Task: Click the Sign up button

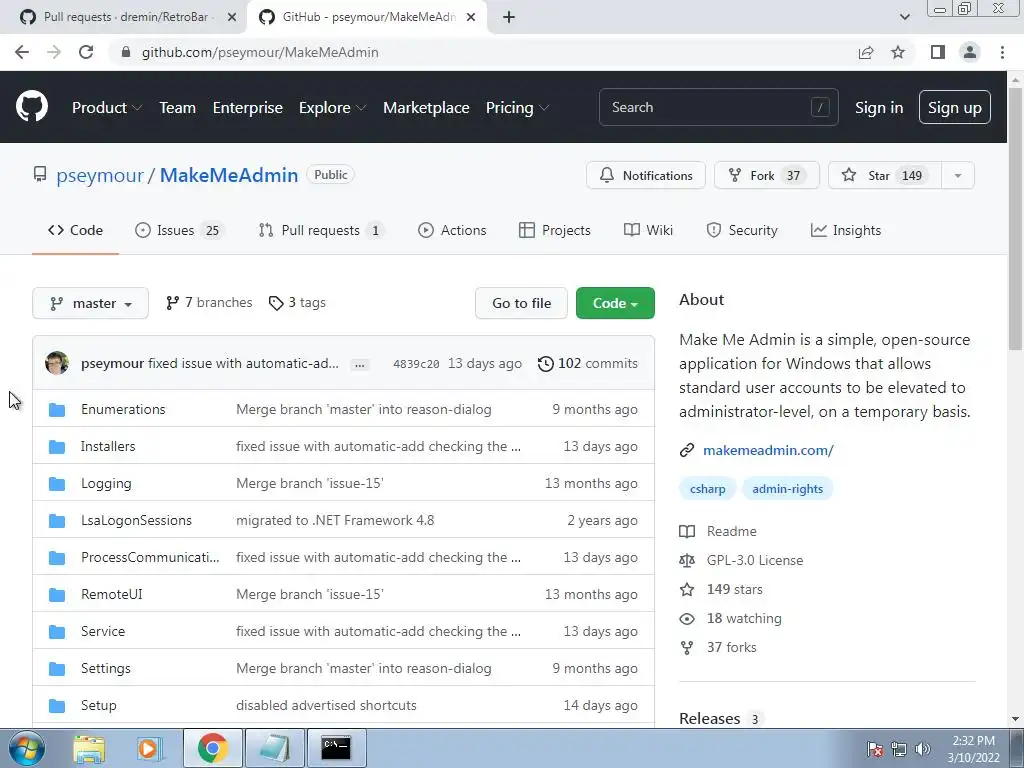Action: coord(954,107)
